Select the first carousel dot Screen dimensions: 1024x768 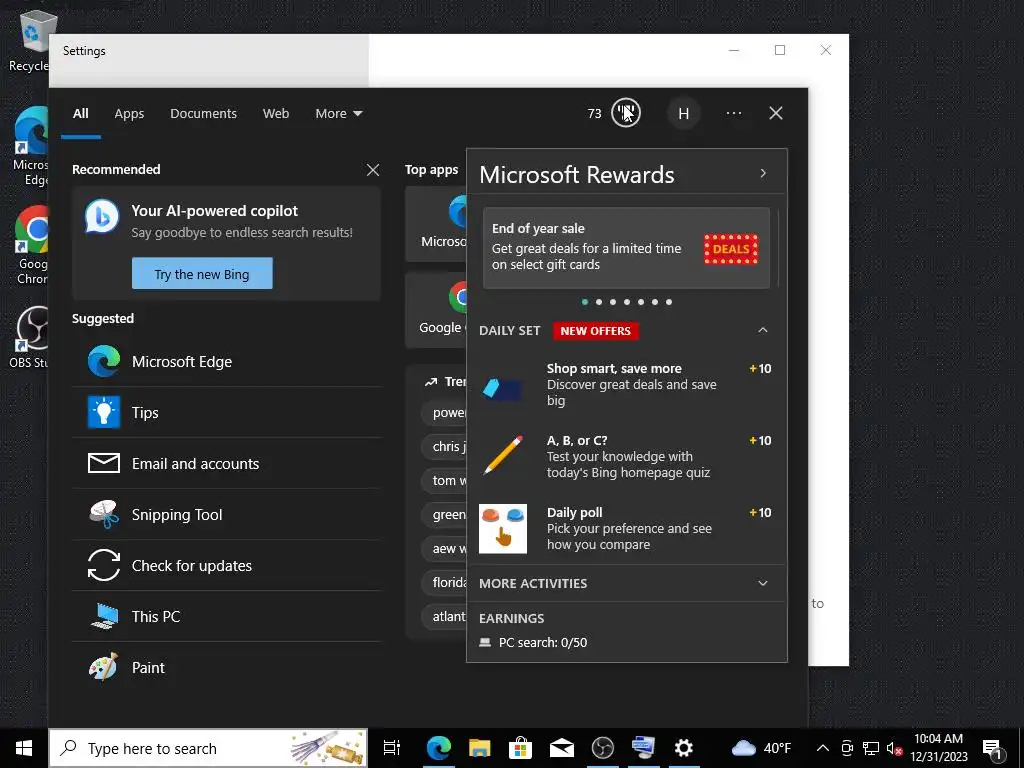coord(584,302)
